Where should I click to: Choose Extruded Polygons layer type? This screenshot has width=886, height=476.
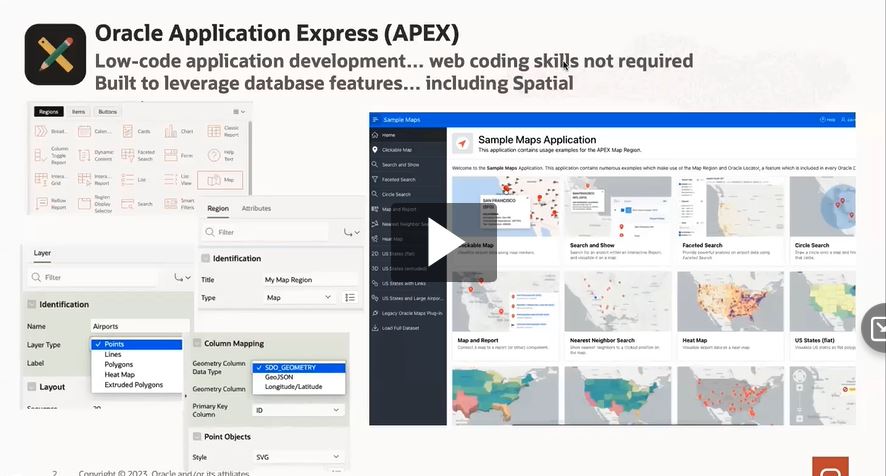pos(137,385)
